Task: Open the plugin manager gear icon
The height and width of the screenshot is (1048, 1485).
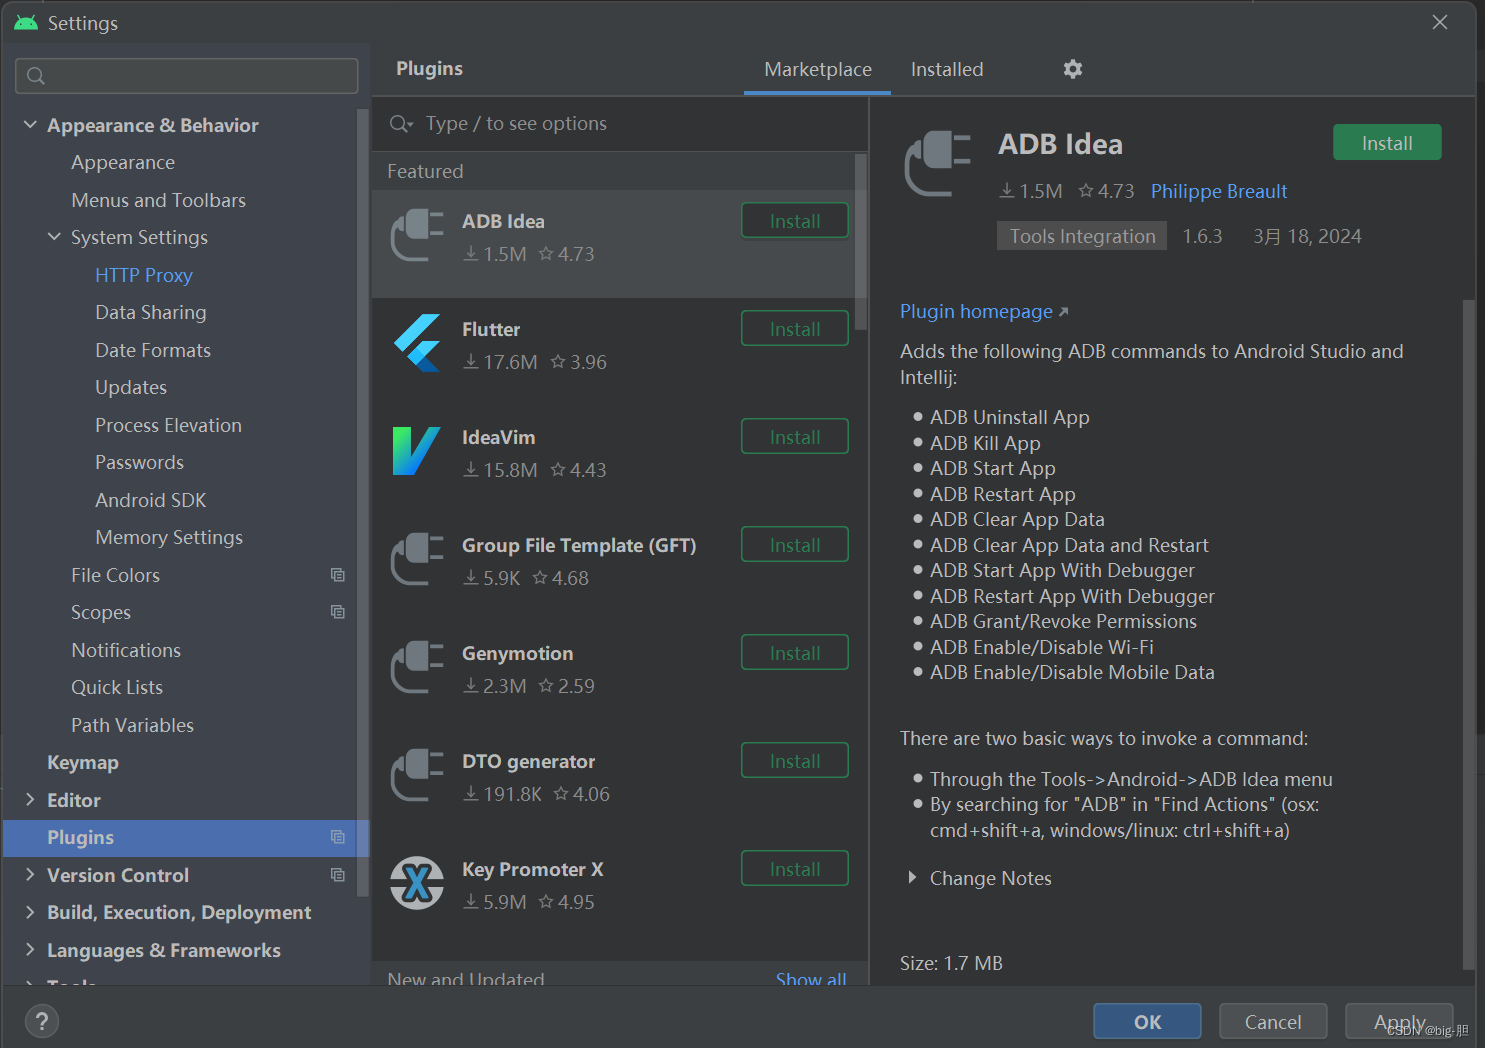Action: [x=1072, y=68]
